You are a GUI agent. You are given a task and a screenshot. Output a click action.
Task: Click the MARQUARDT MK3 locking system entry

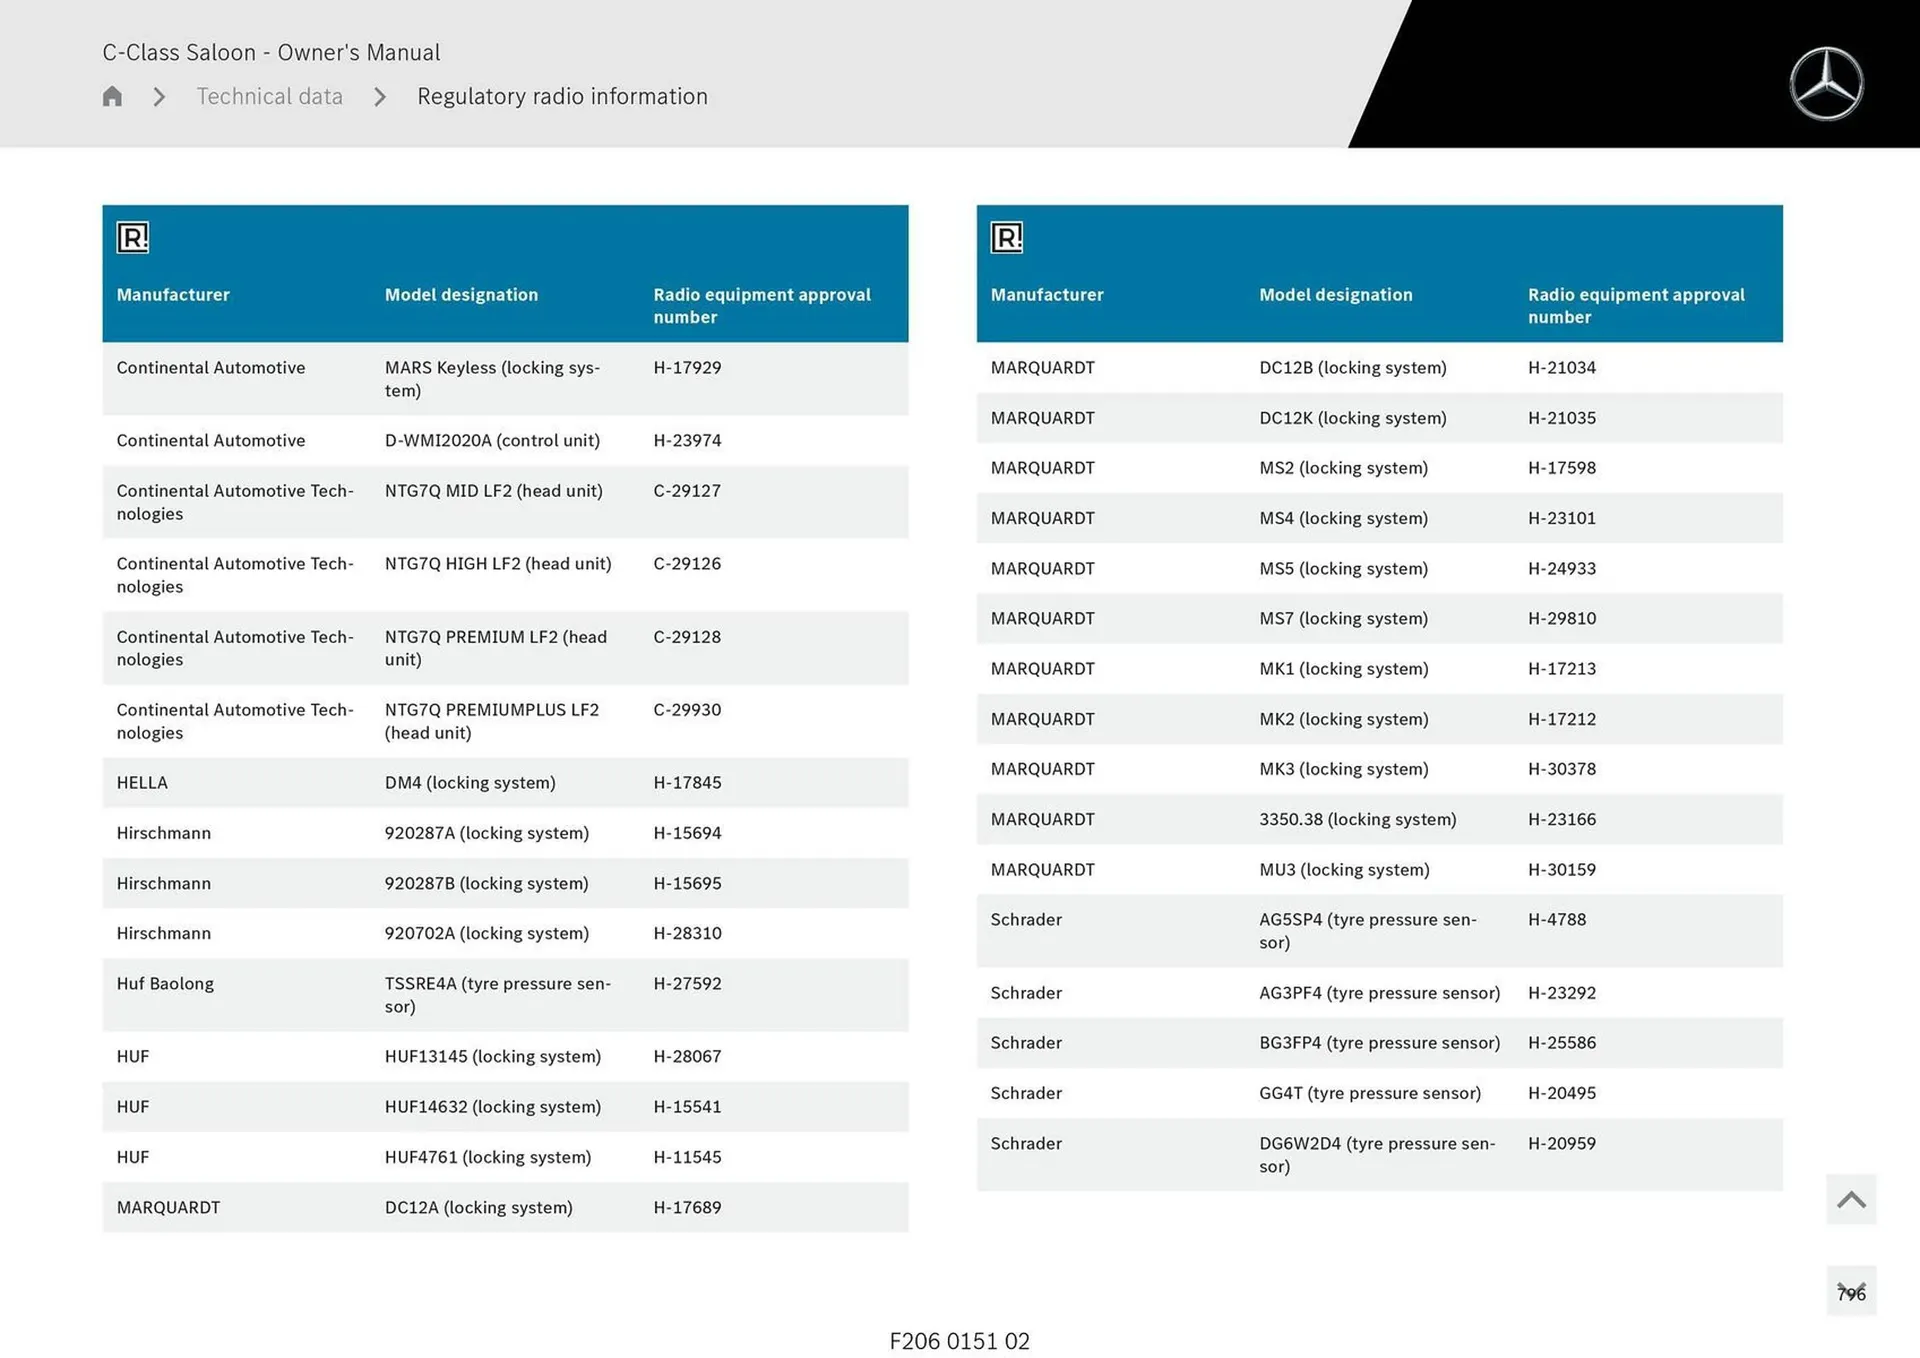[1343, 769]
